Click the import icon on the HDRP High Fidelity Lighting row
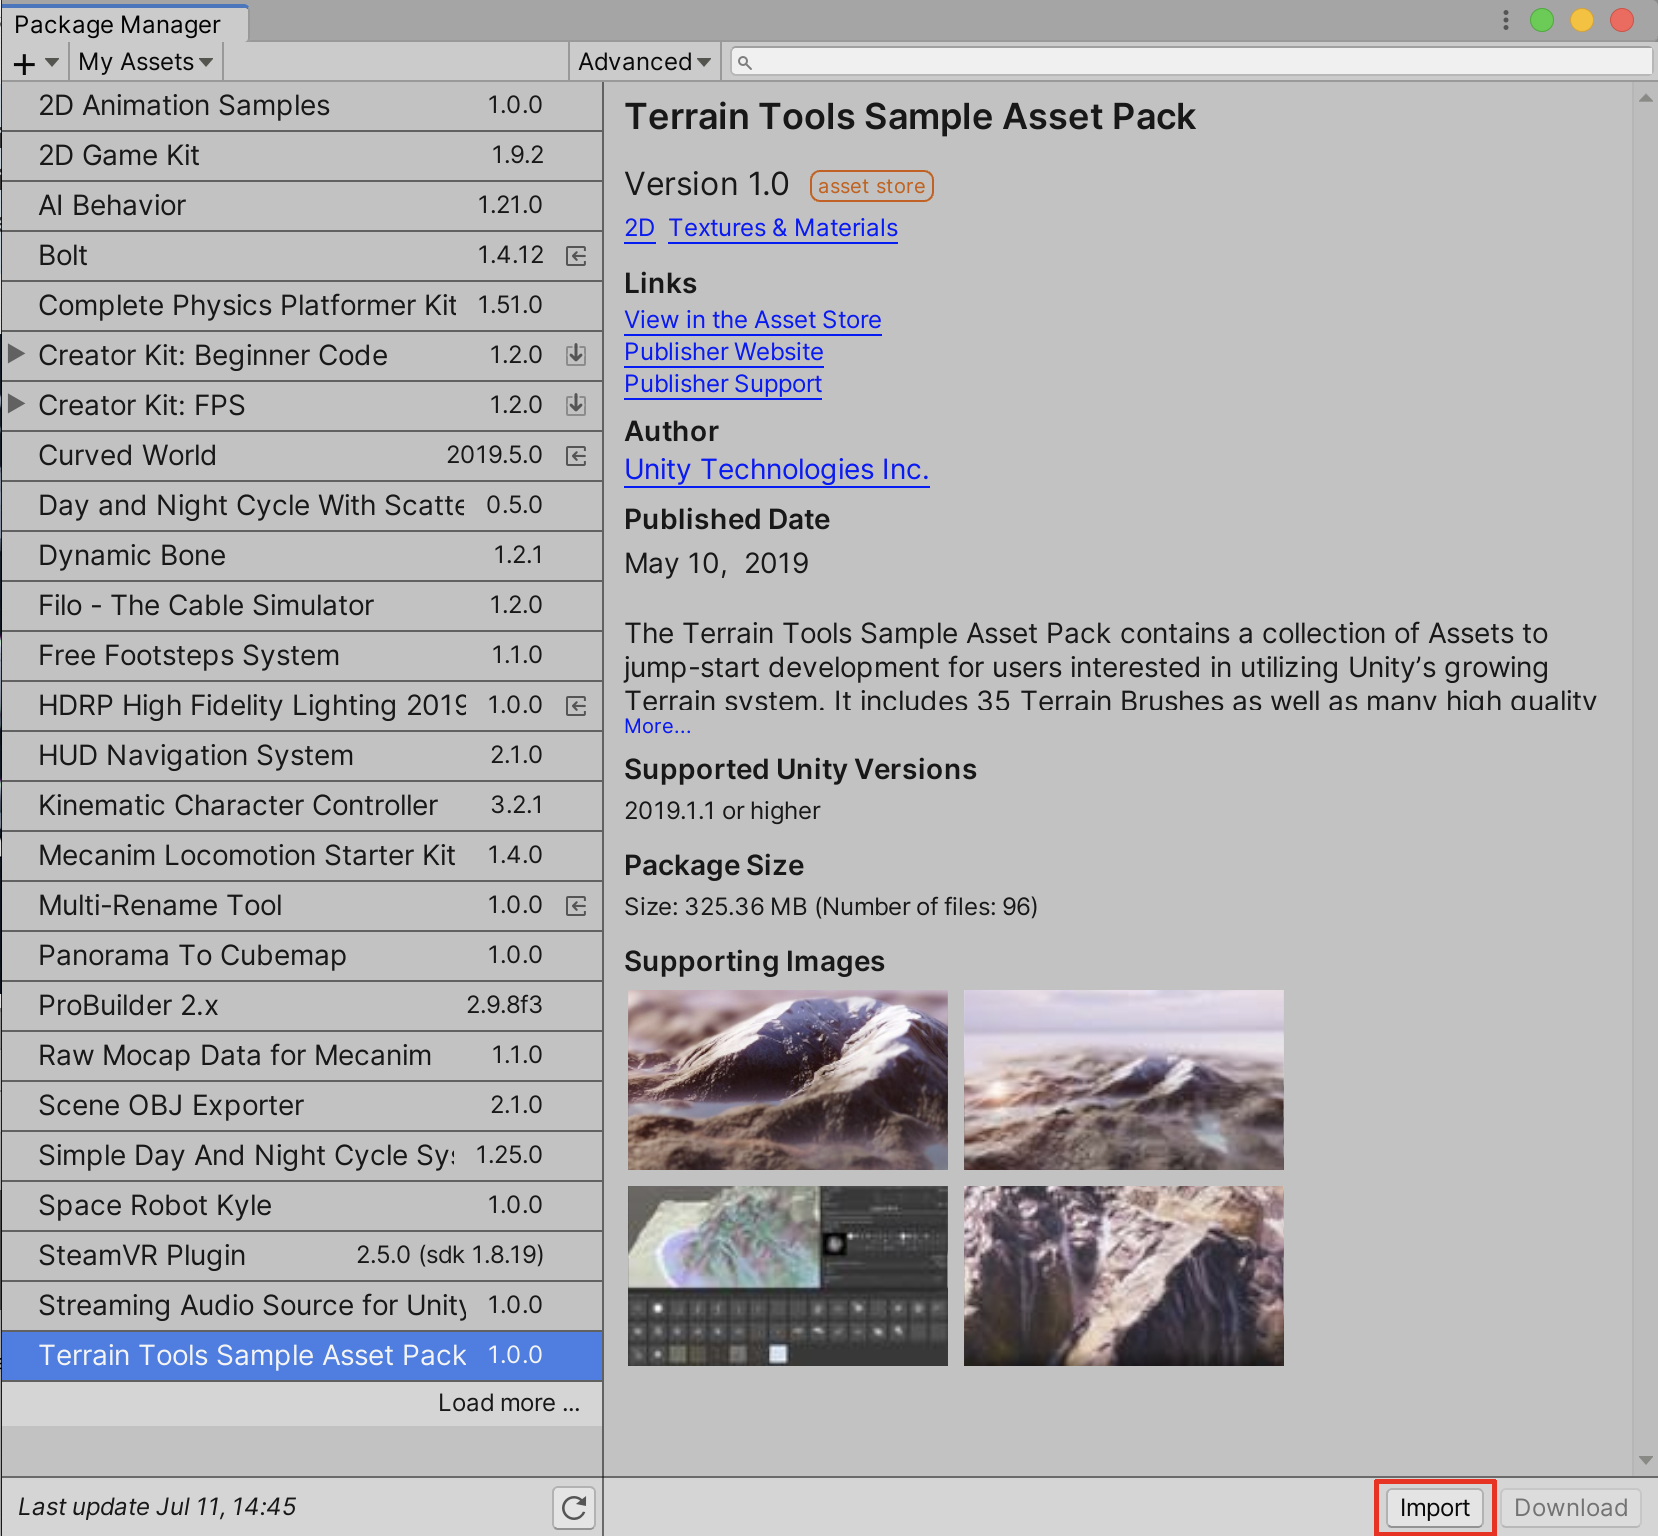1658x1536 pixels. (x=576, y=706)
